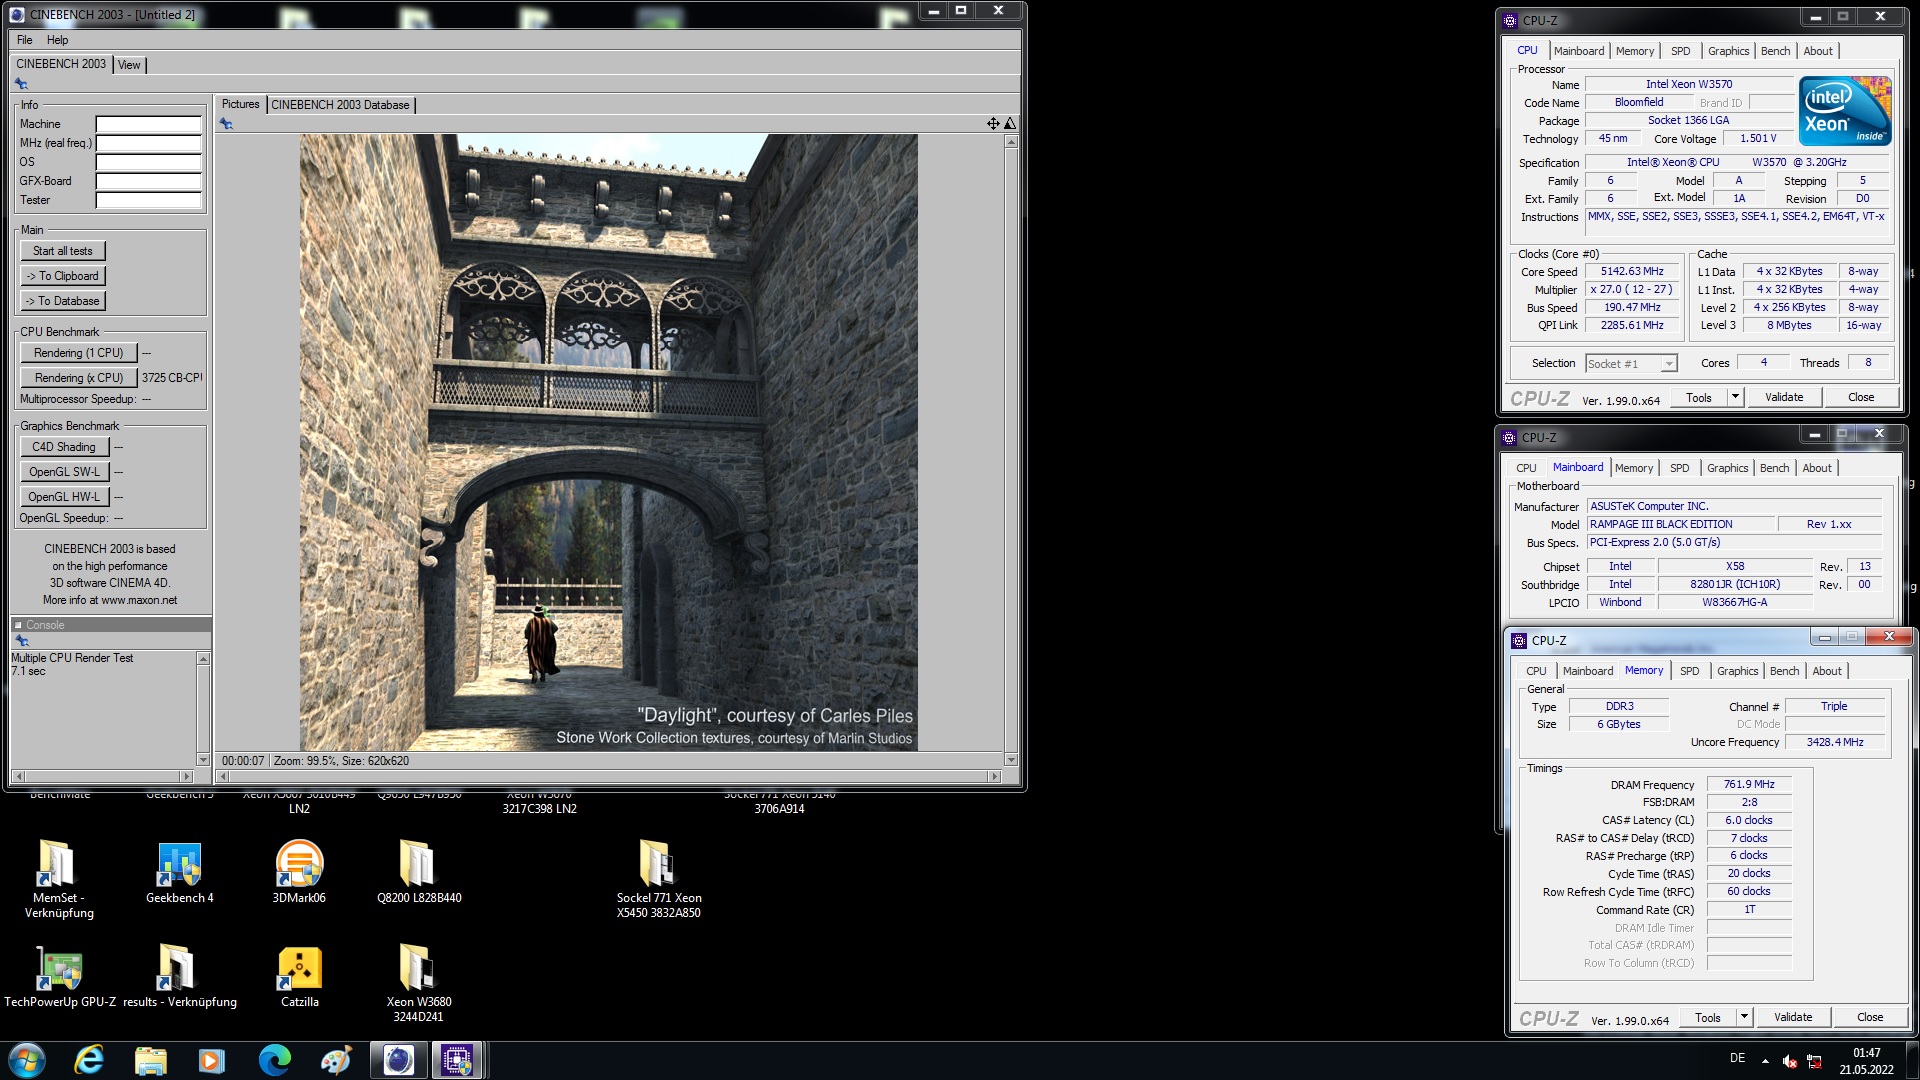Click the rendered Daylight image
Screen dimensions: 1920x1080
pyautogui.click(x=608, y=443)
